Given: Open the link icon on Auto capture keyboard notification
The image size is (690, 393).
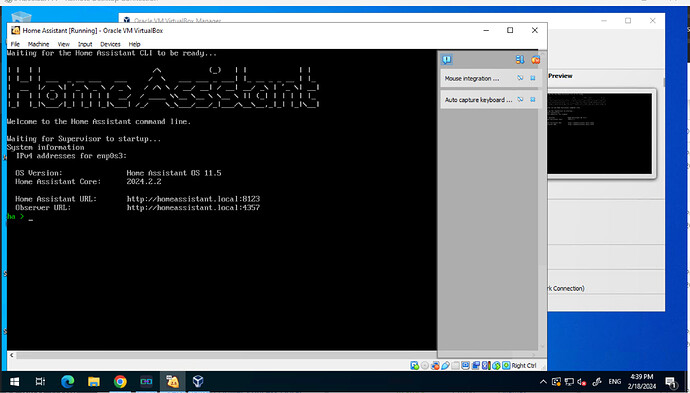Looking at the screenshot, I should tap(520, 99).
